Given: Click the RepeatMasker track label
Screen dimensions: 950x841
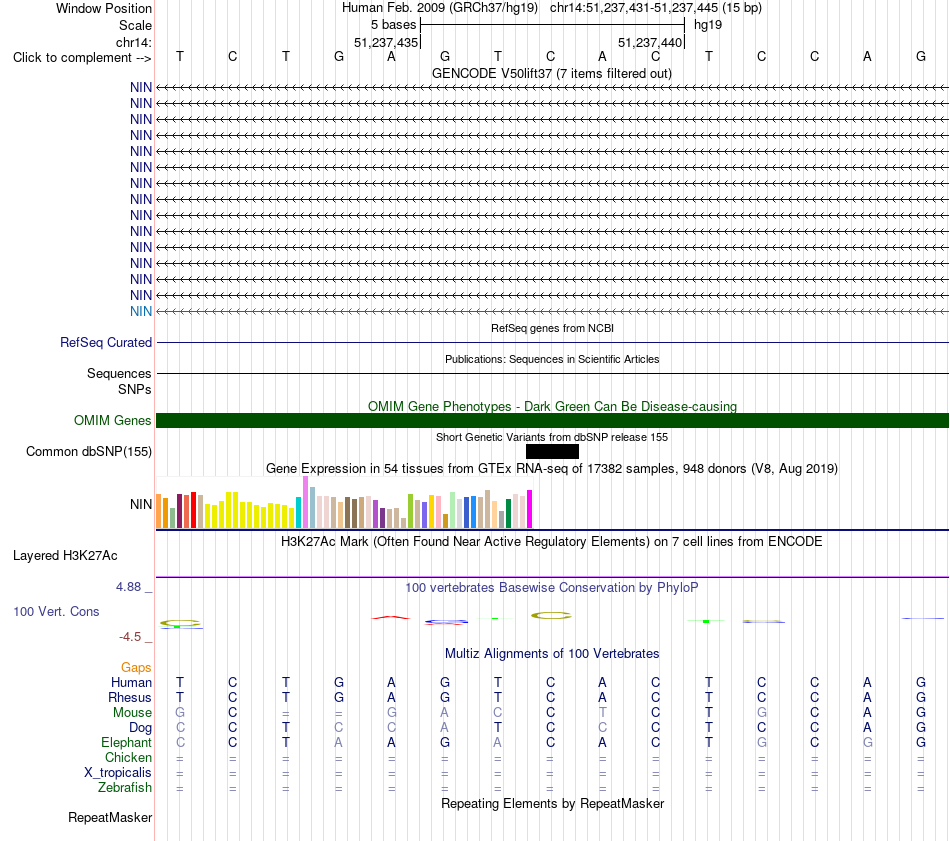Looking at the screenshot, I should coord(110,817).
